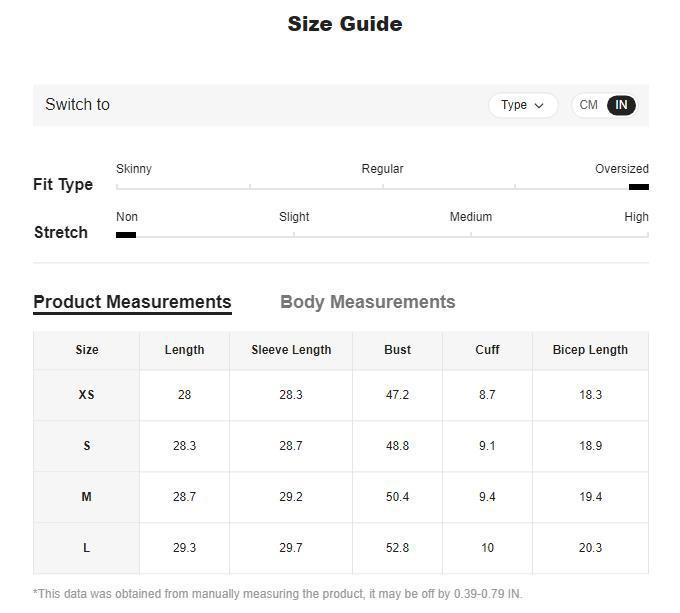Image resolution: width=680 pixels, height=613 pixels.
Task: Select the IN unit option
Action: tap(621, 105)
